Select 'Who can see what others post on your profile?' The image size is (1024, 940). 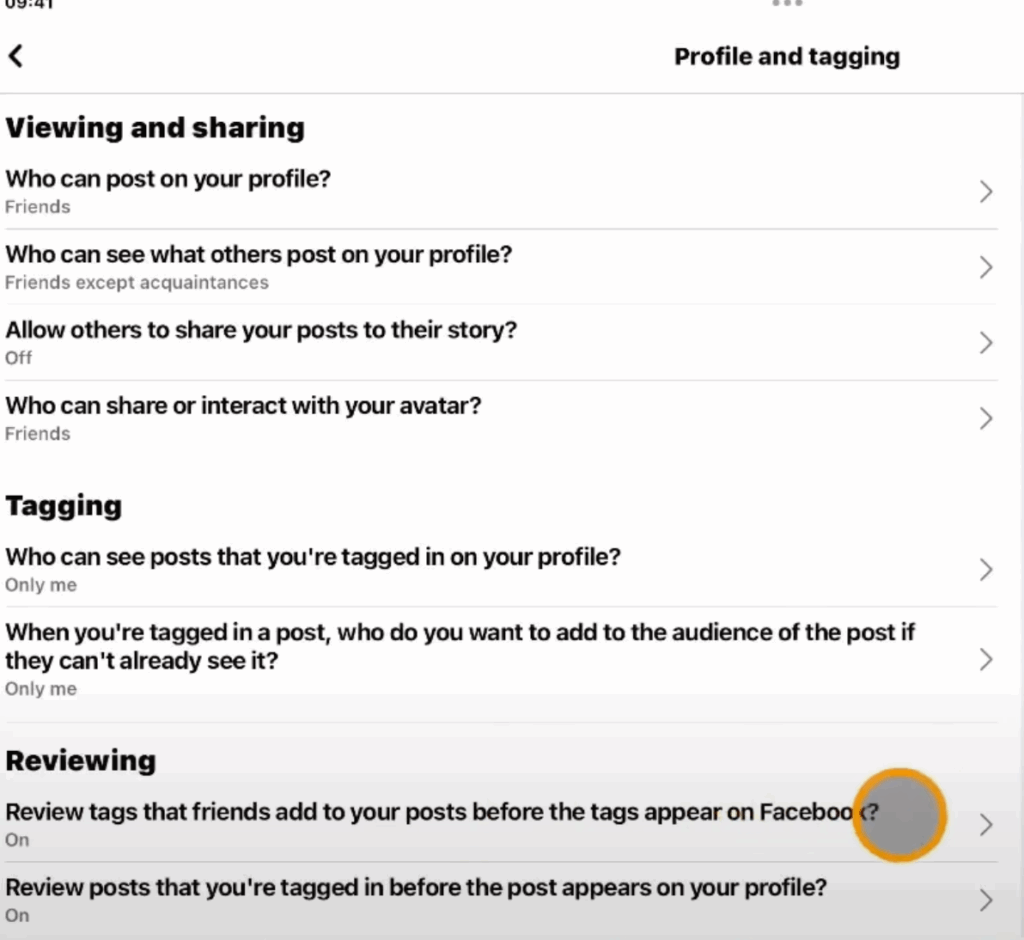tap(259, 255)
